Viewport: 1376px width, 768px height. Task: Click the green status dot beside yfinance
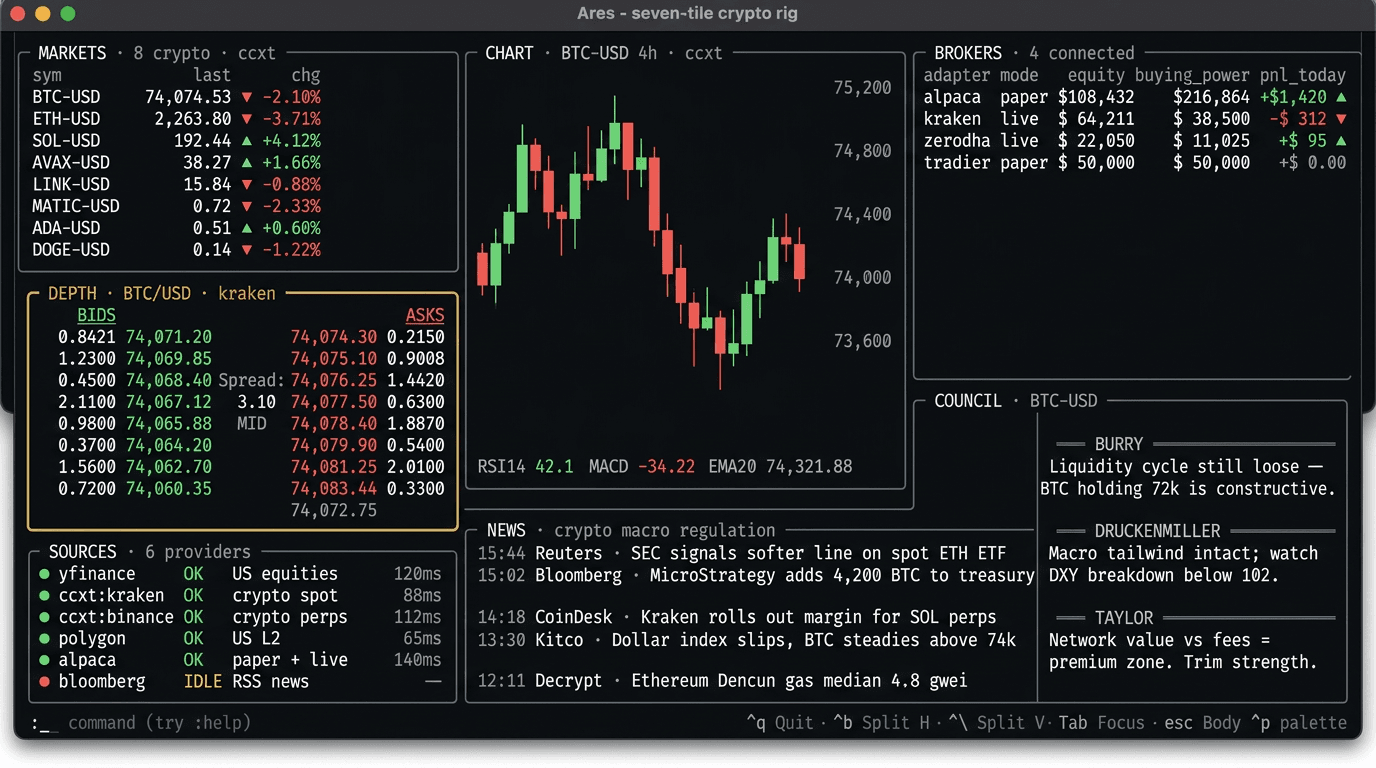[44, 574]
